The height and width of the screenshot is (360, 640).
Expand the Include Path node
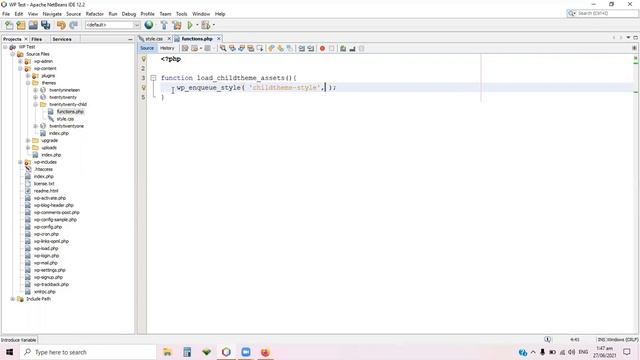click(12, 299)
